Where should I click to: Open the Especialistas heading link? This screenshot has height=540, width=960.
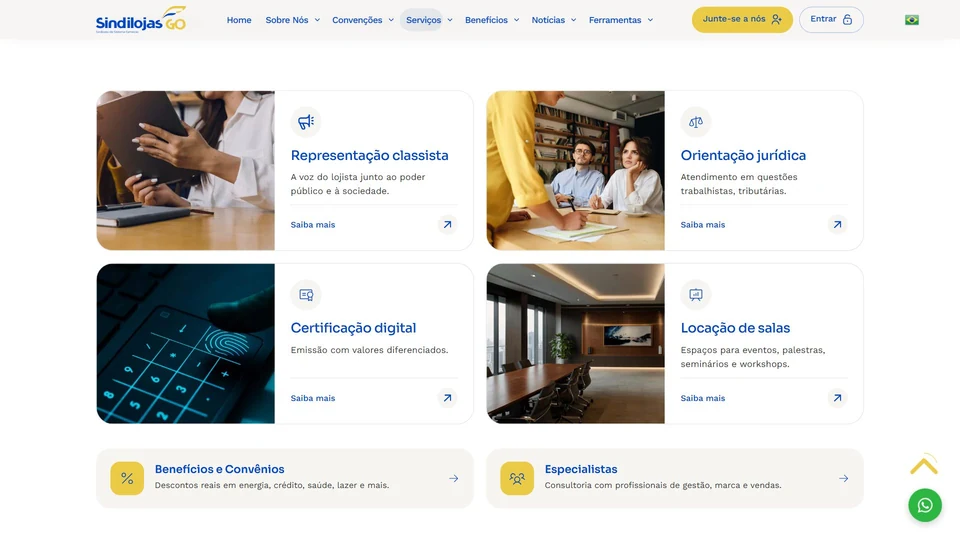tap(581, 469)
